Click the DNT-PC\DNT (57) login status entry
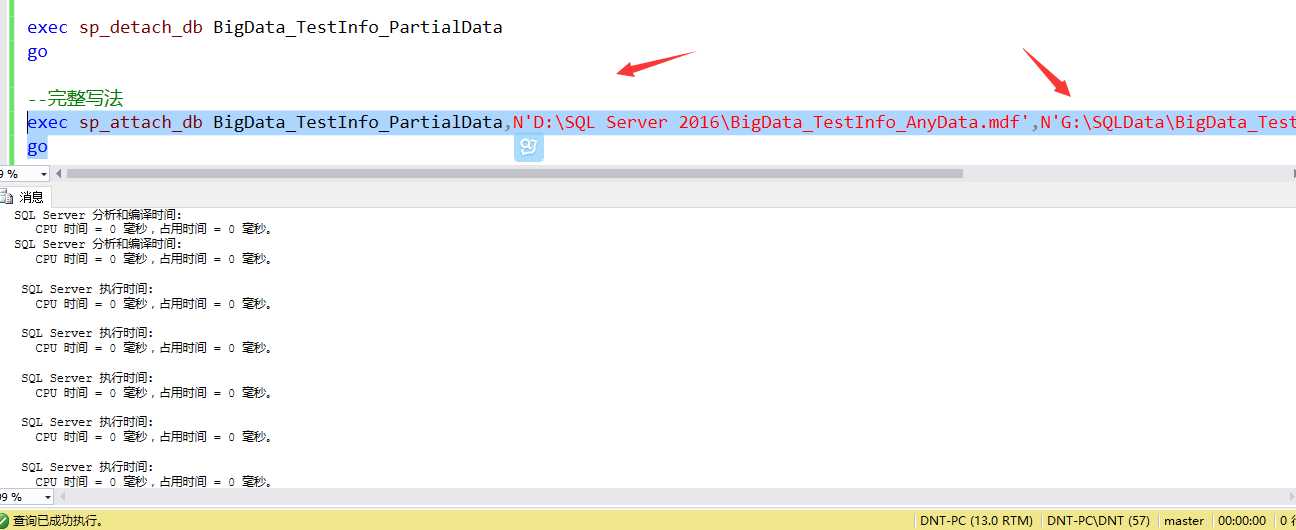1296x530 pixels. click(1098, 521)
